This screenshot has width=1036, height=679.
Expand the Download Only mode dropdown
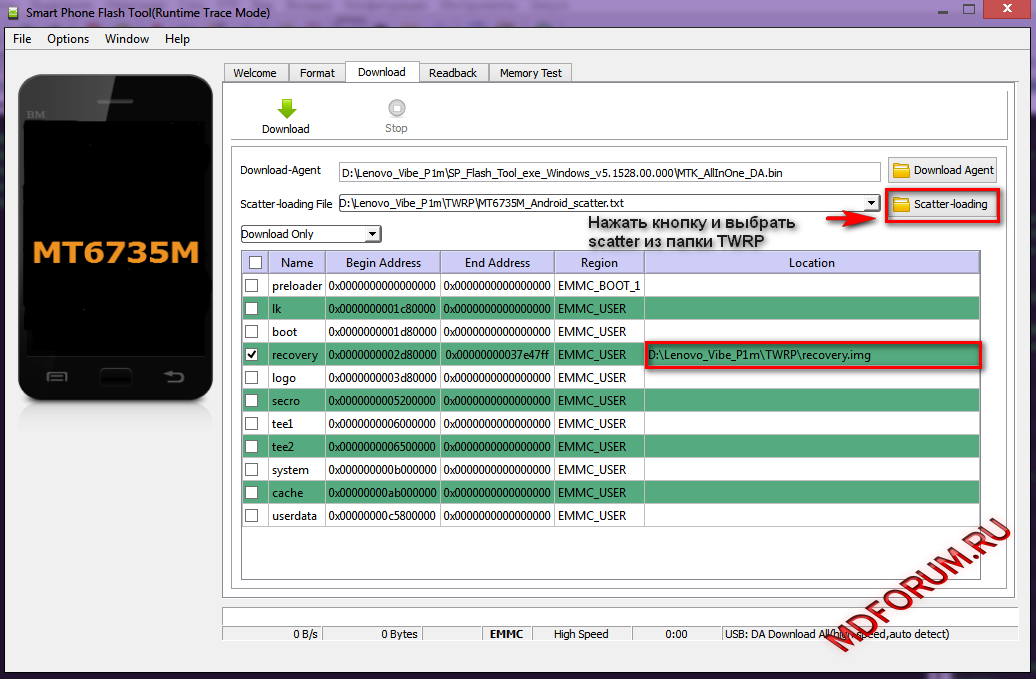[x=372, y=234]
